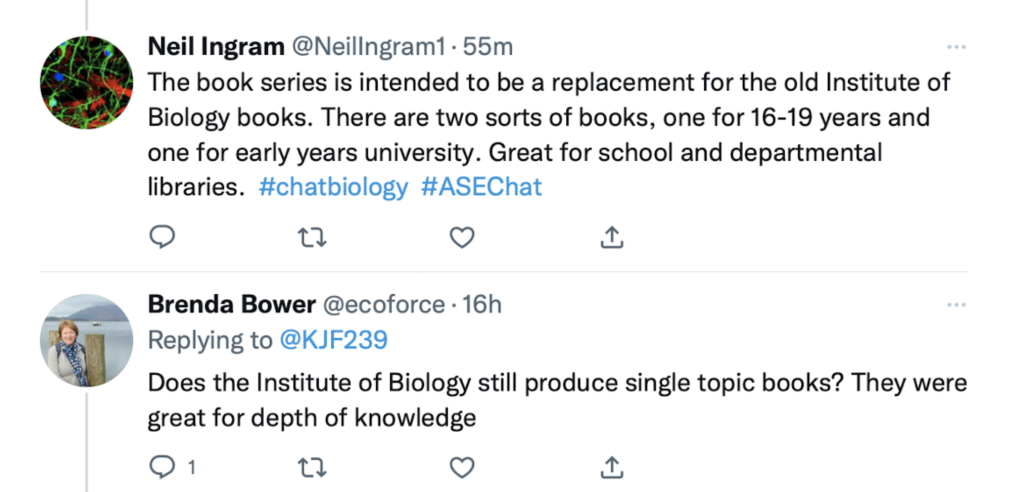Retweet Neil Ingram's book series tweet
Image resolution: width=1024 pixels, height=492 pixels.
(312, 238)
